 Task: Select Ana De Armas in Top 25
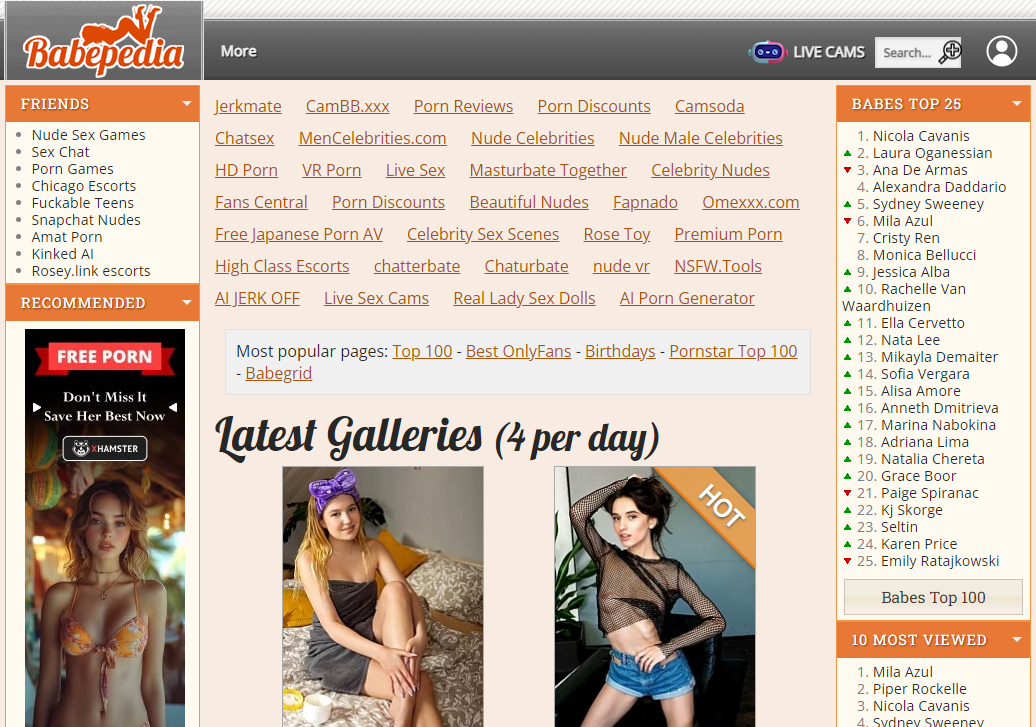tap(920, 170)
